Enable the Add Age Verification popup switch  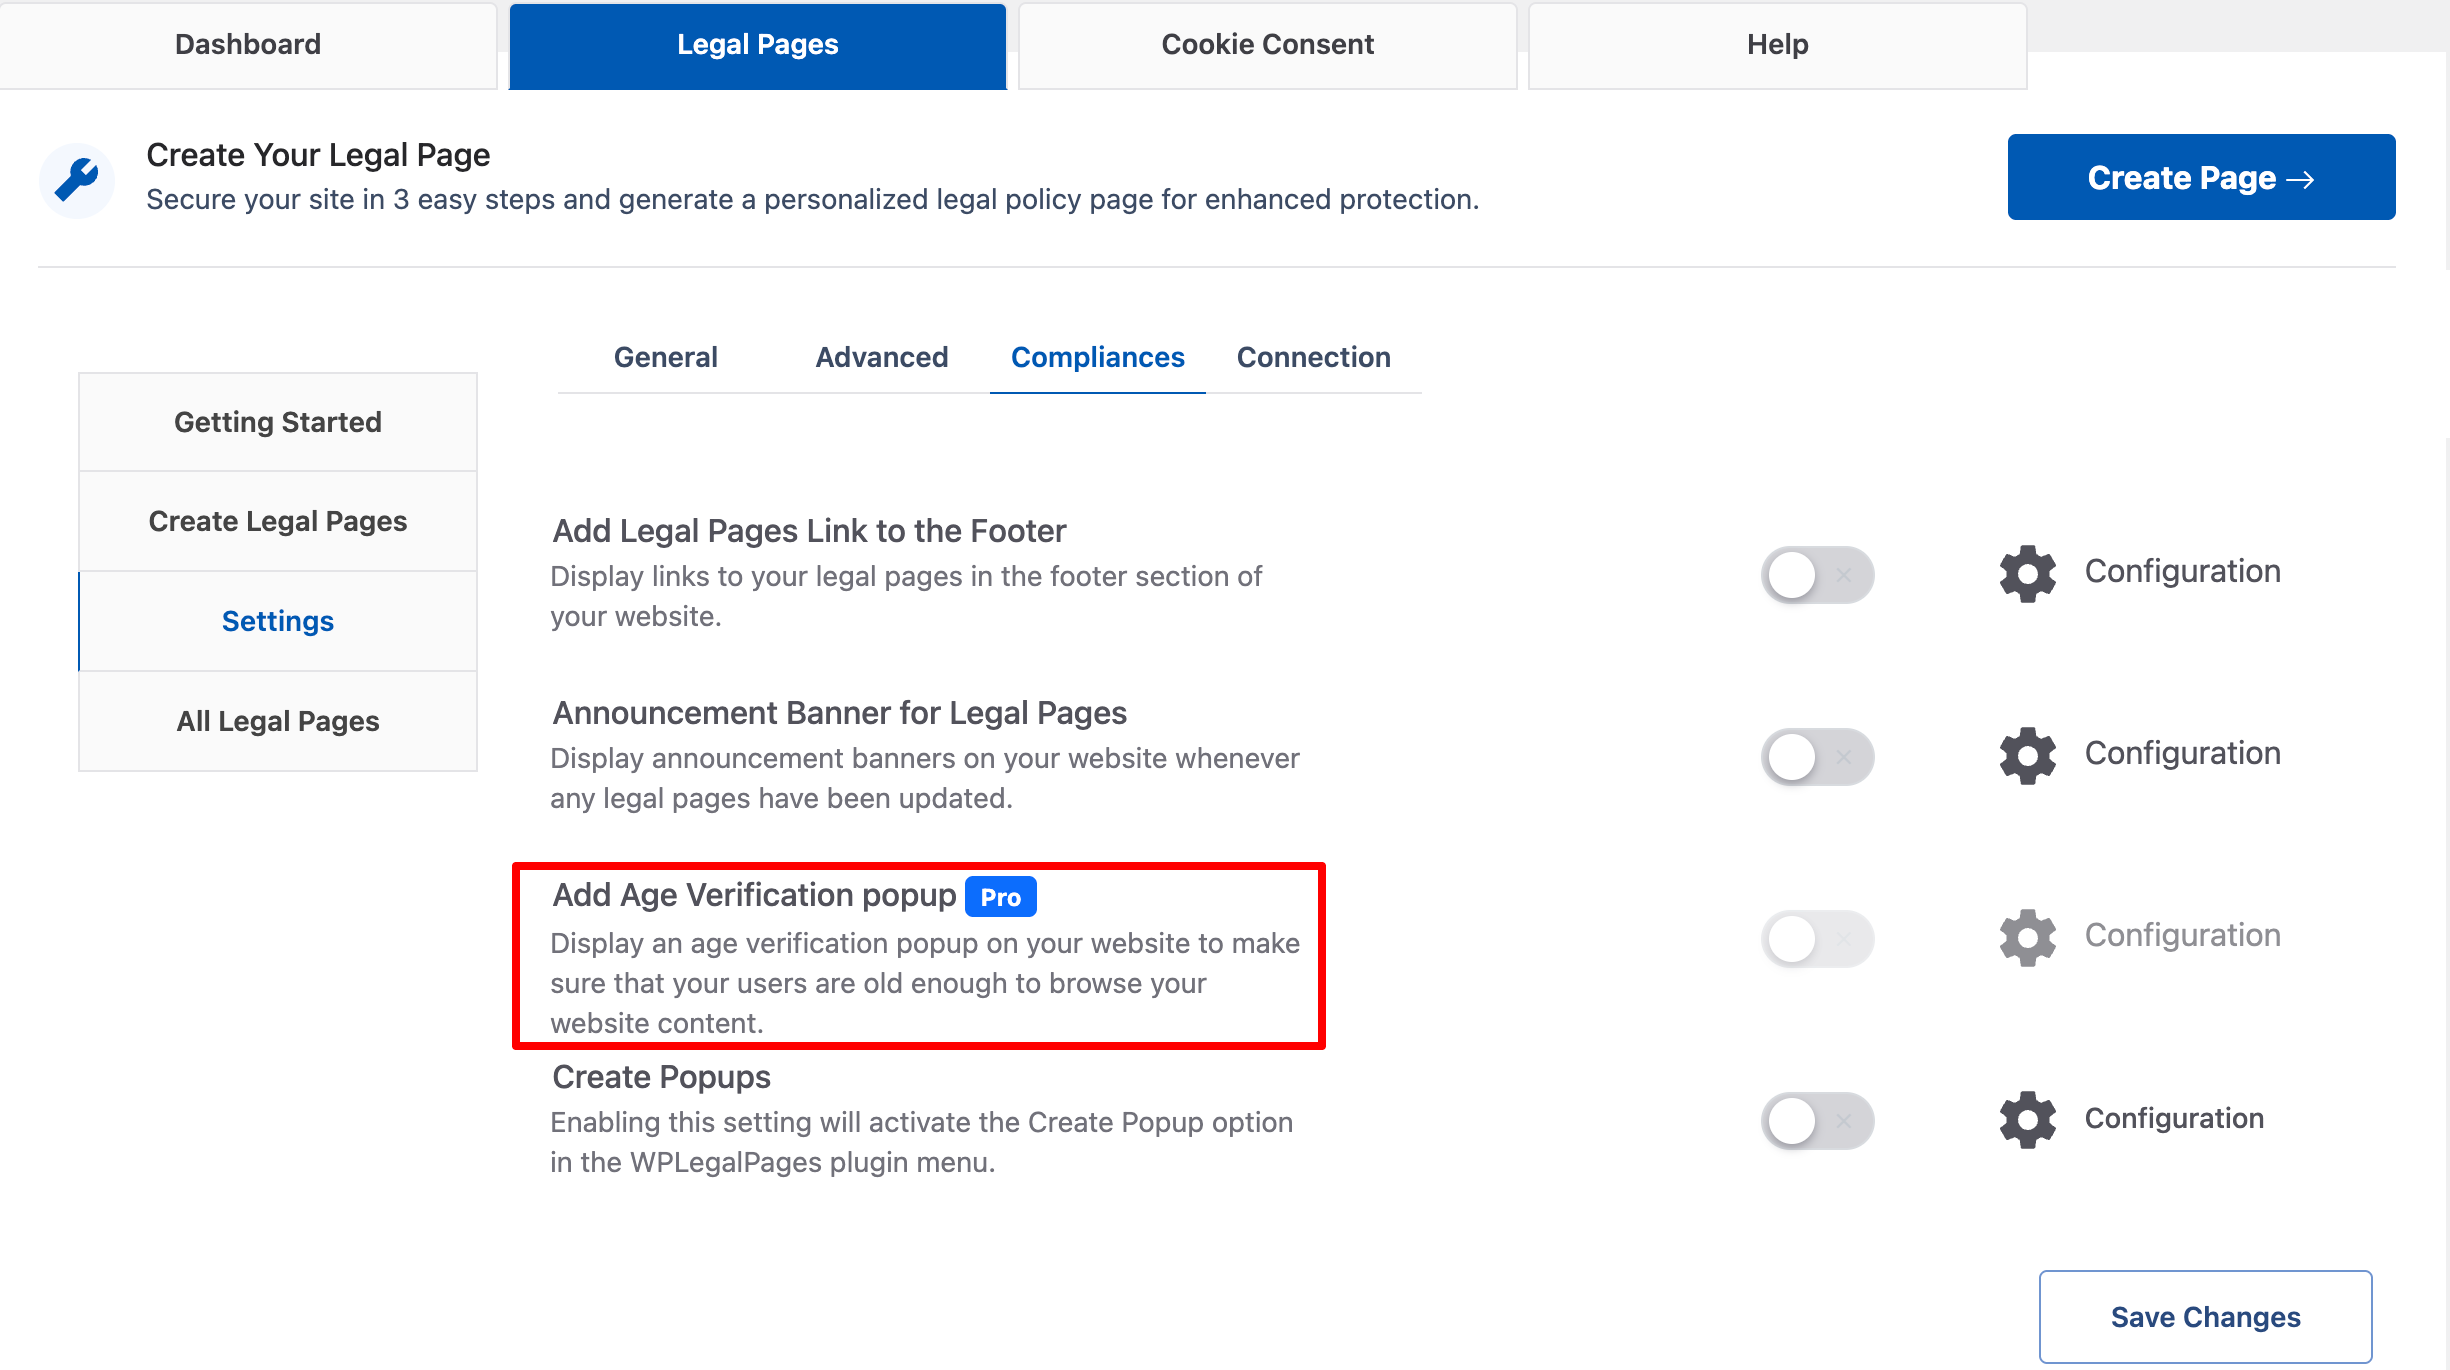pos(1816,939)
